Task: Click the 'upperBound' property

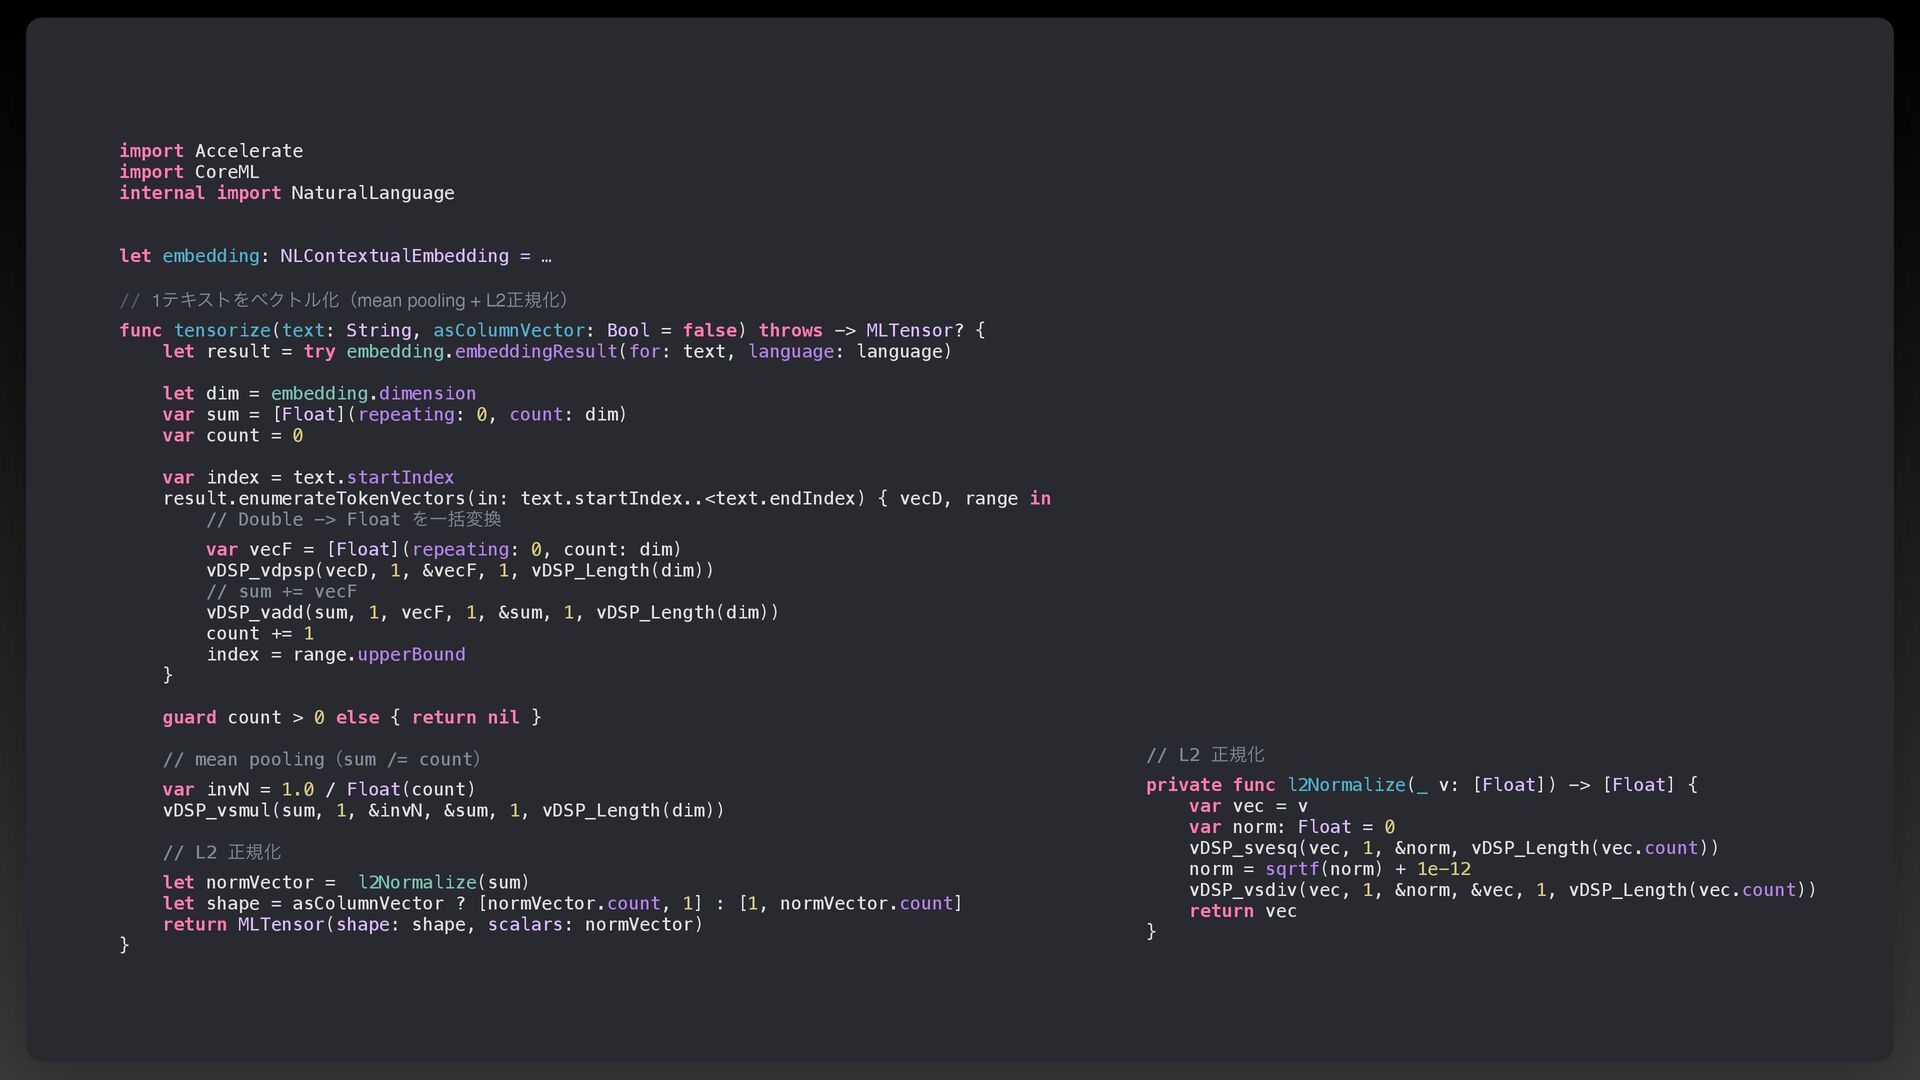Action: coord(411,654)
